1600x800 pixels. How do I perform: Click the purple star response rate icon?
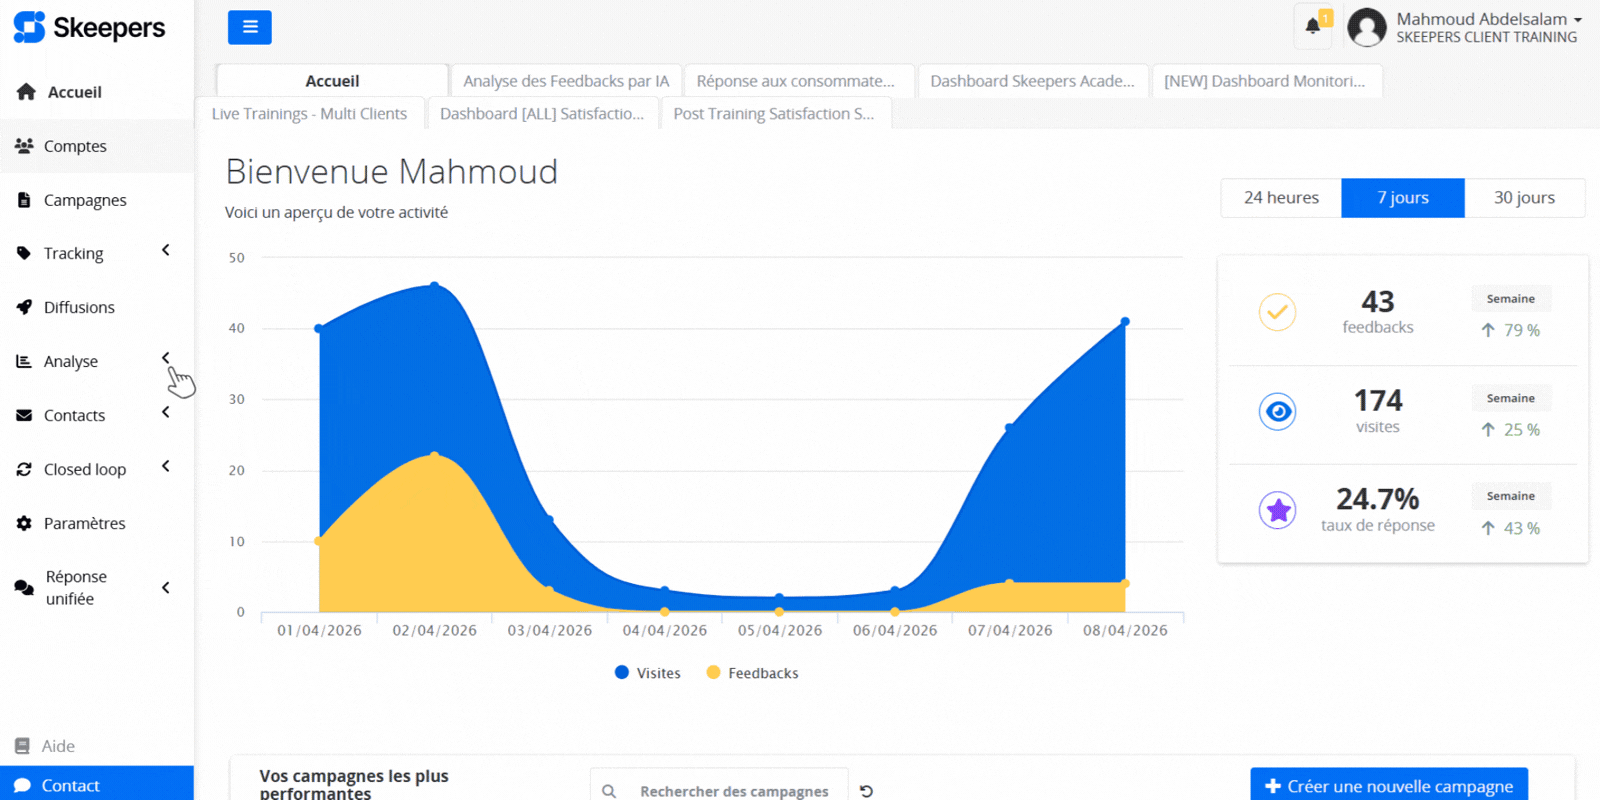point(1277,510)
